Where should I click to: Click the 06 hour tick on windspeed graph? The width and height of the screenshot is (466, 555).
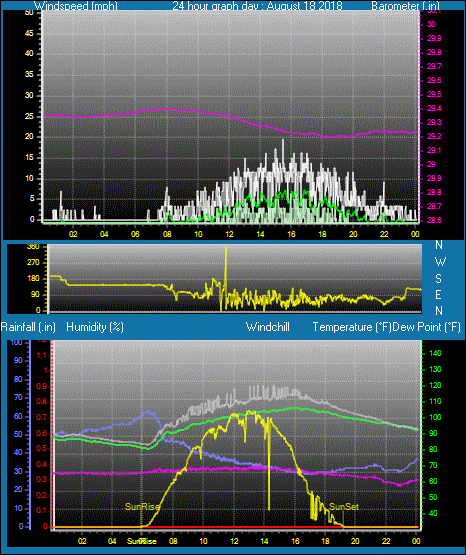pyautogui.click(x=136, y=234)
